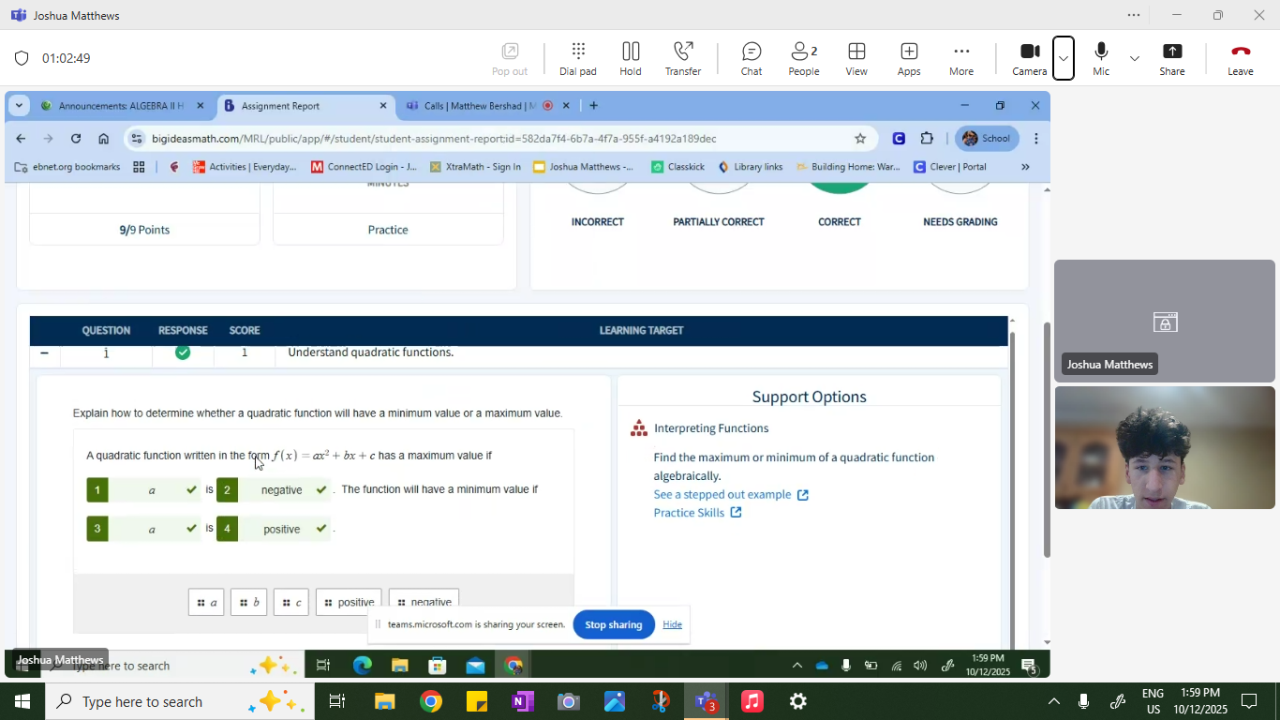Viewport: 1280px width, 720px height.
Task: Open the School profile in Chrome
Action: pos(986,138)
